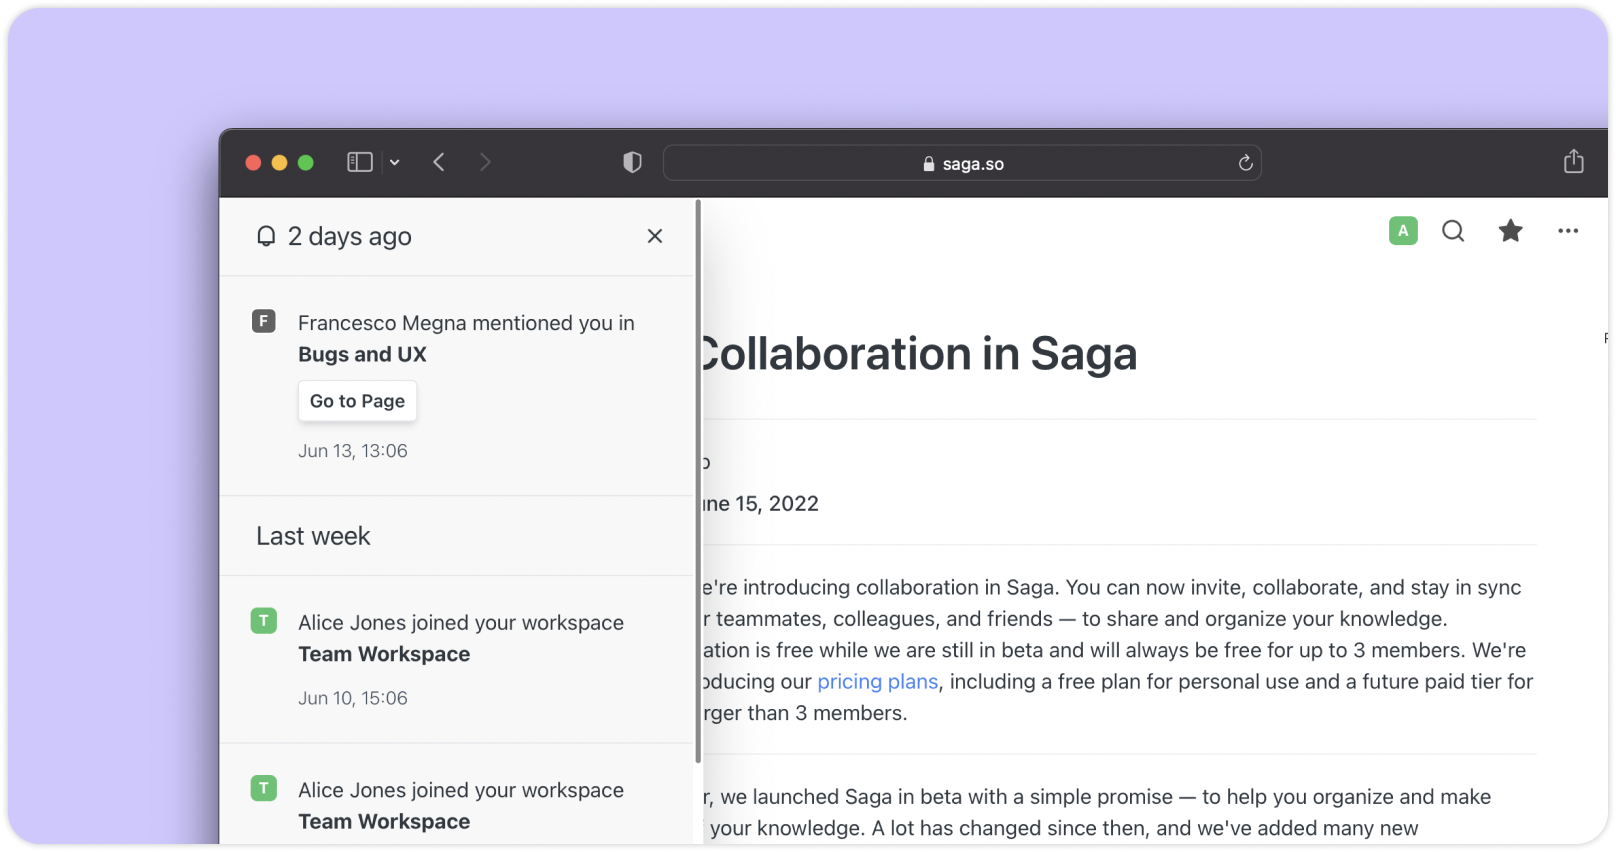Click the green A user avatar
The height and width of the screenshot is (852, 1616).
pyautogui.click(x=1403, y=231)
